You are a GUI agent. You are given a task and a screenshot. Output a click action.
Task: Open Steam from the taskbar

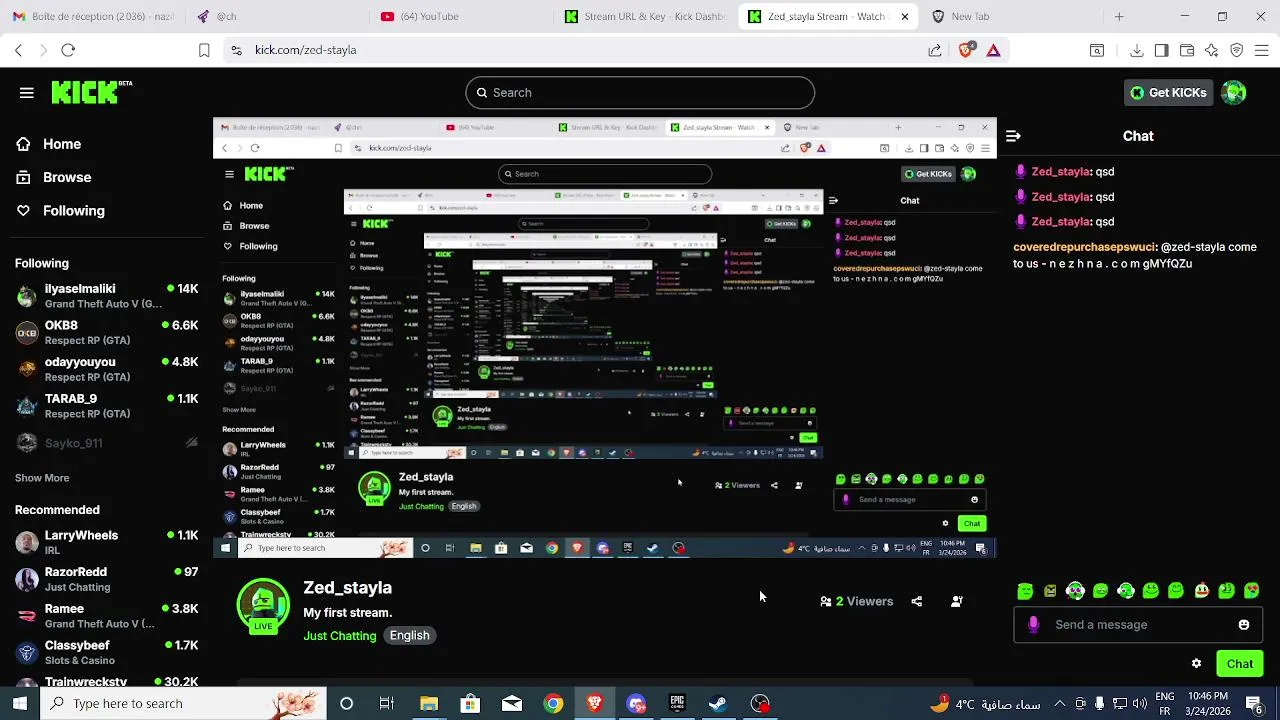718,704
